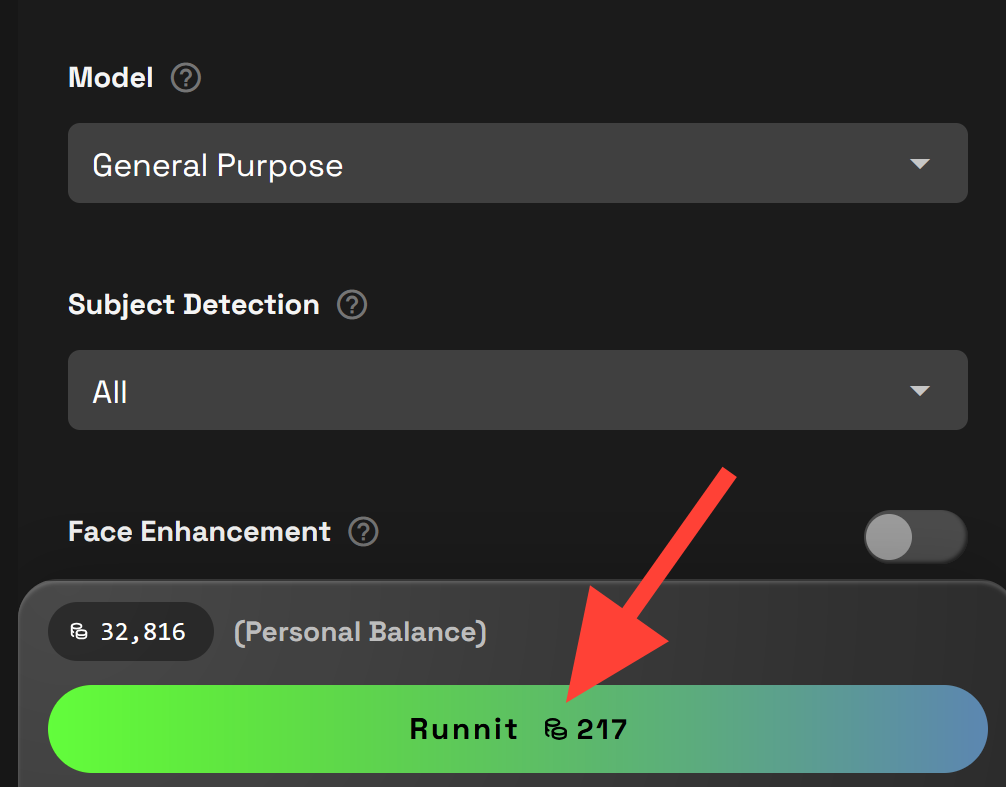Click the Face Enhancement help question mark

click(x=363, y=532)
